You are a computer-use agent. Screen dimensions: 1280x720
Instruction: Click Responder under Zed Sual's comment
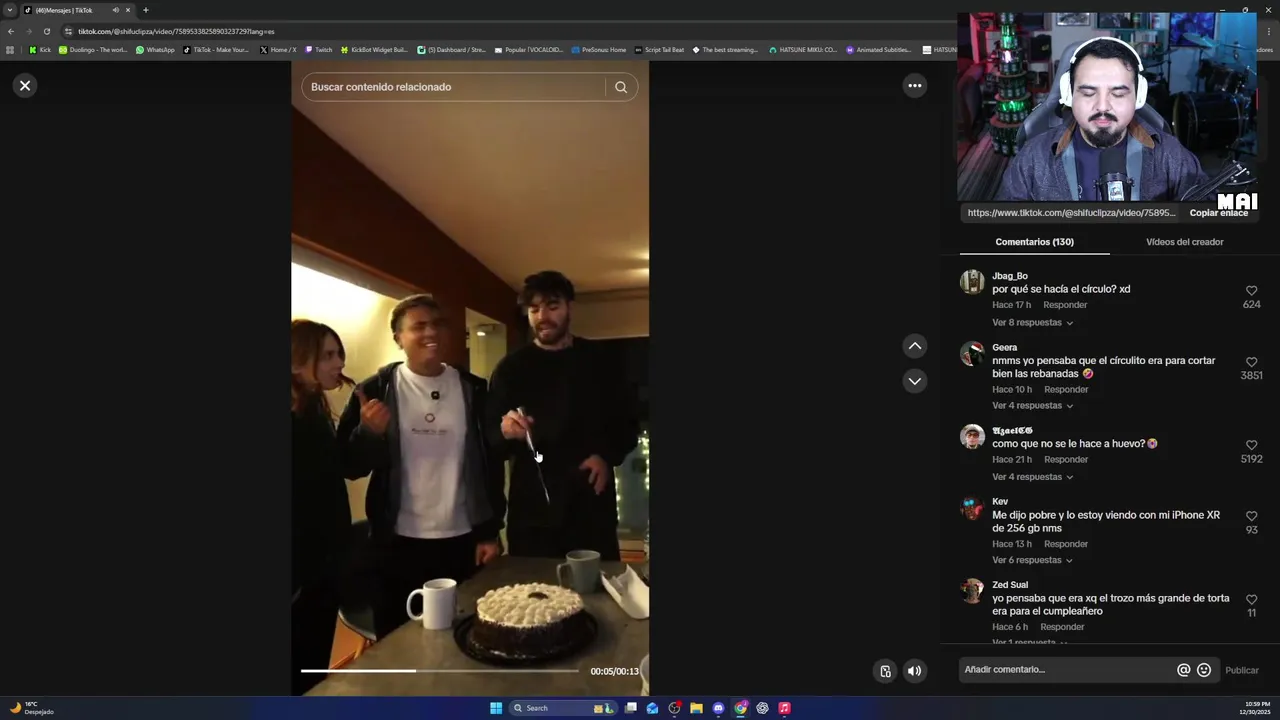point(1062,627)
